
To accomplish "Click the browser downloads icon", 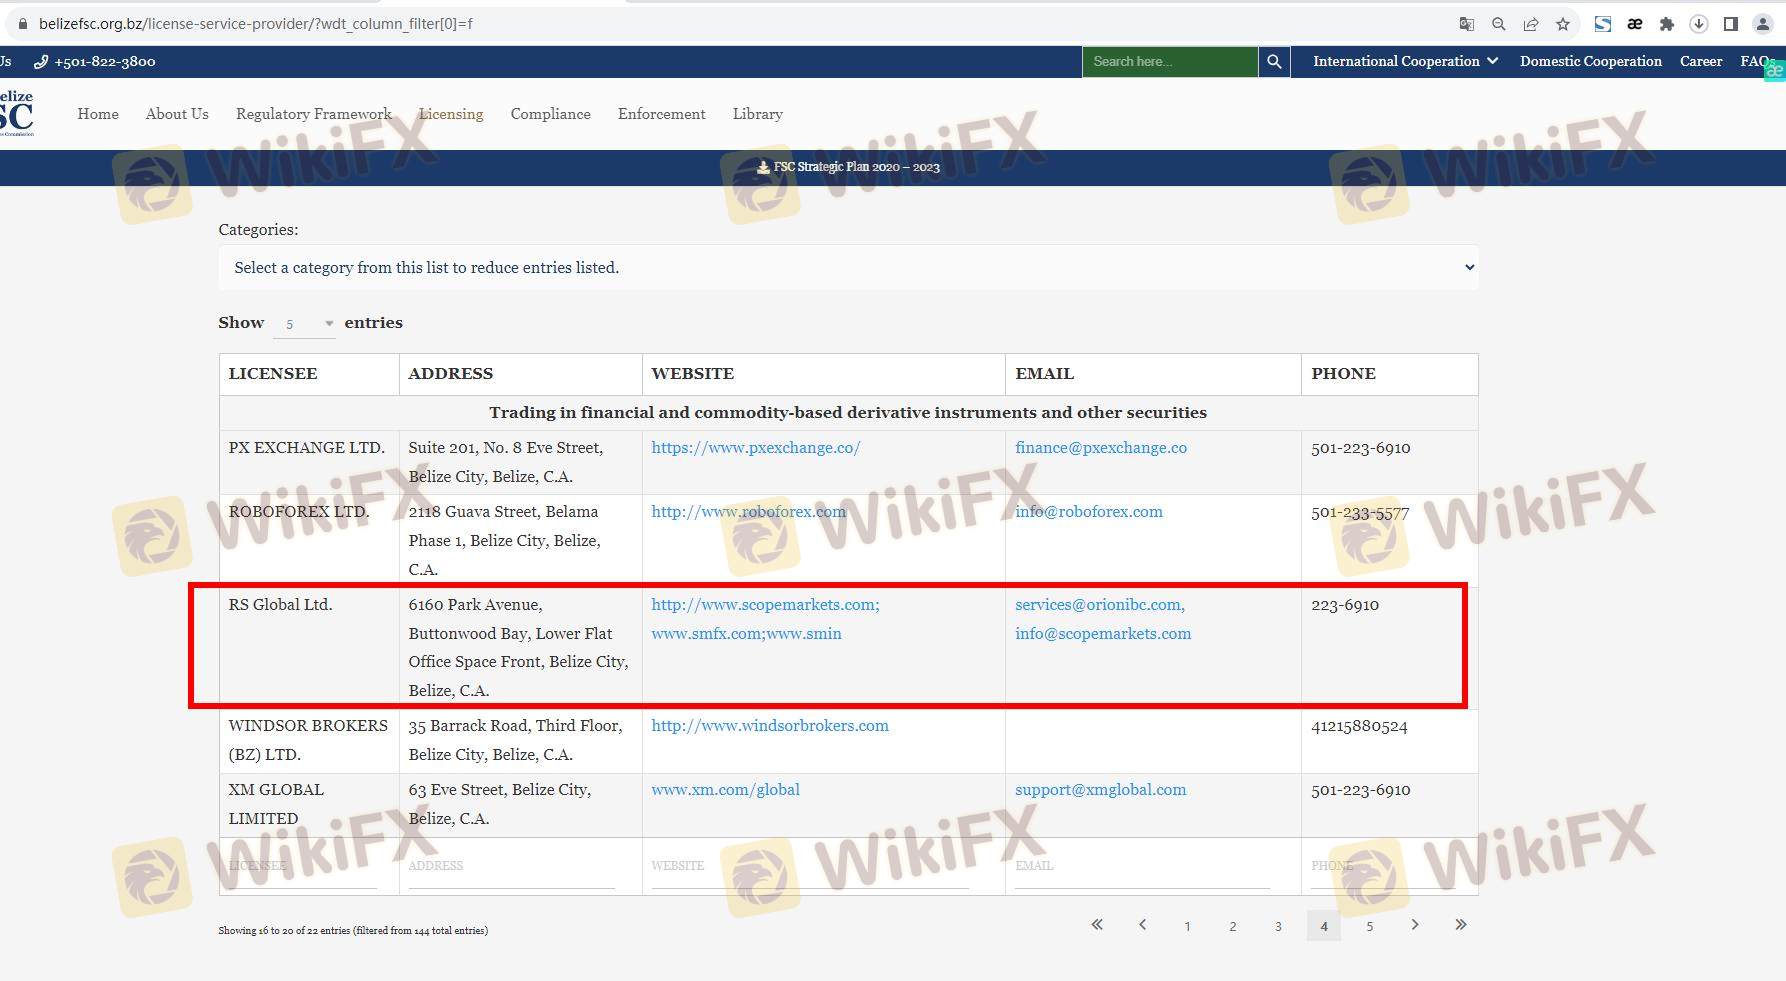I will point(1698,24).
